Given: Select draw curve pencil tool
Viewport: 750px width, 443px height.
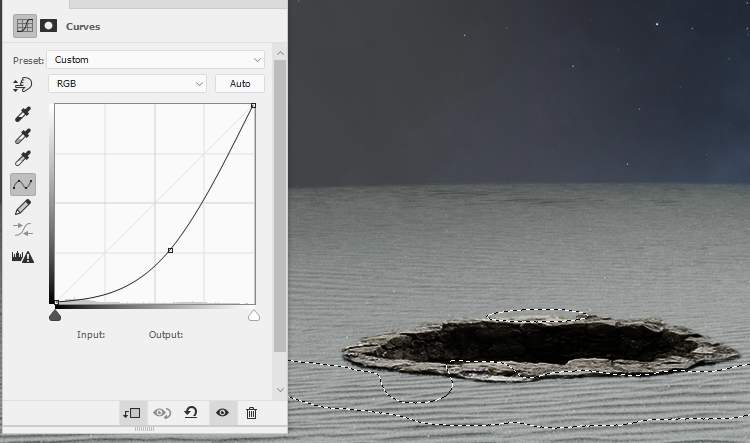Looking at the screenshot, I should point(22,207).
